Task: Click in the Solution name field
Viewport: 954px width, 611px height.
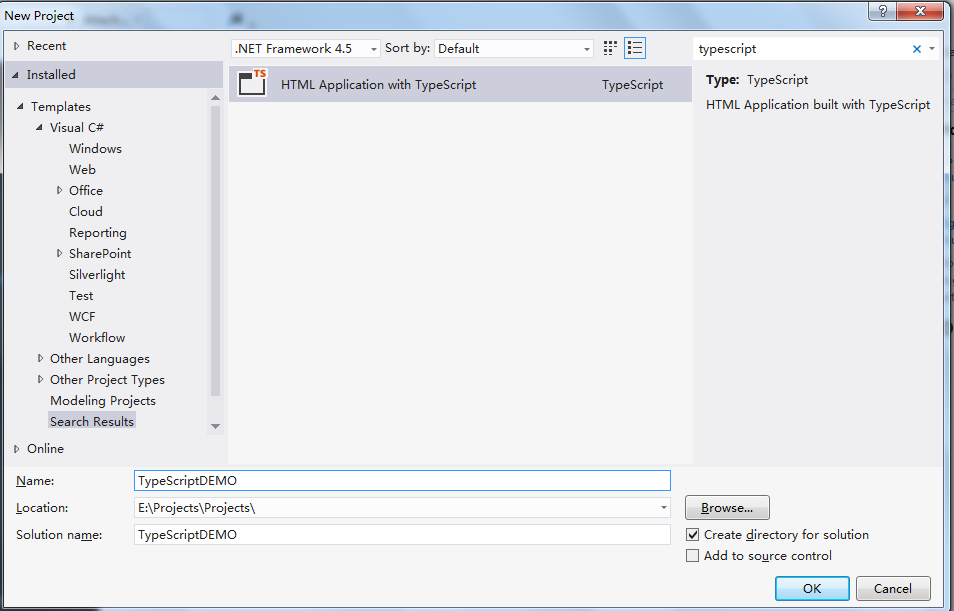Action: 402,534
